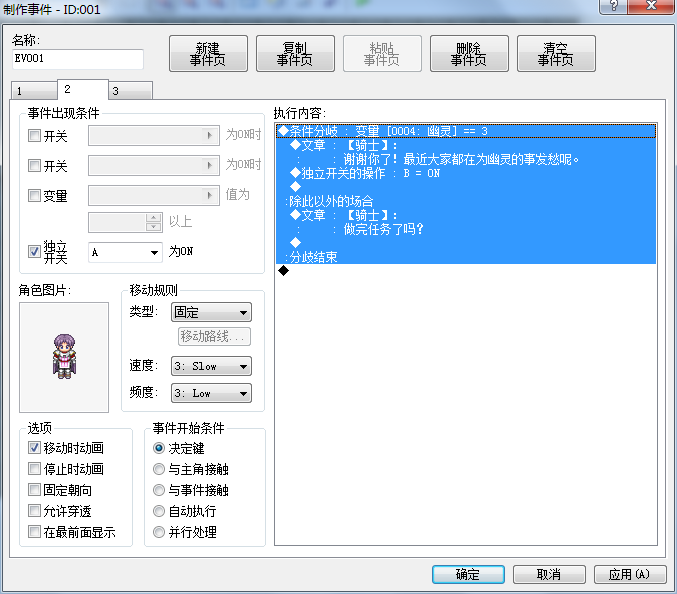Click the 清空事件页 button
This screenshot has width=677, height=594.
tap(556, 54)
